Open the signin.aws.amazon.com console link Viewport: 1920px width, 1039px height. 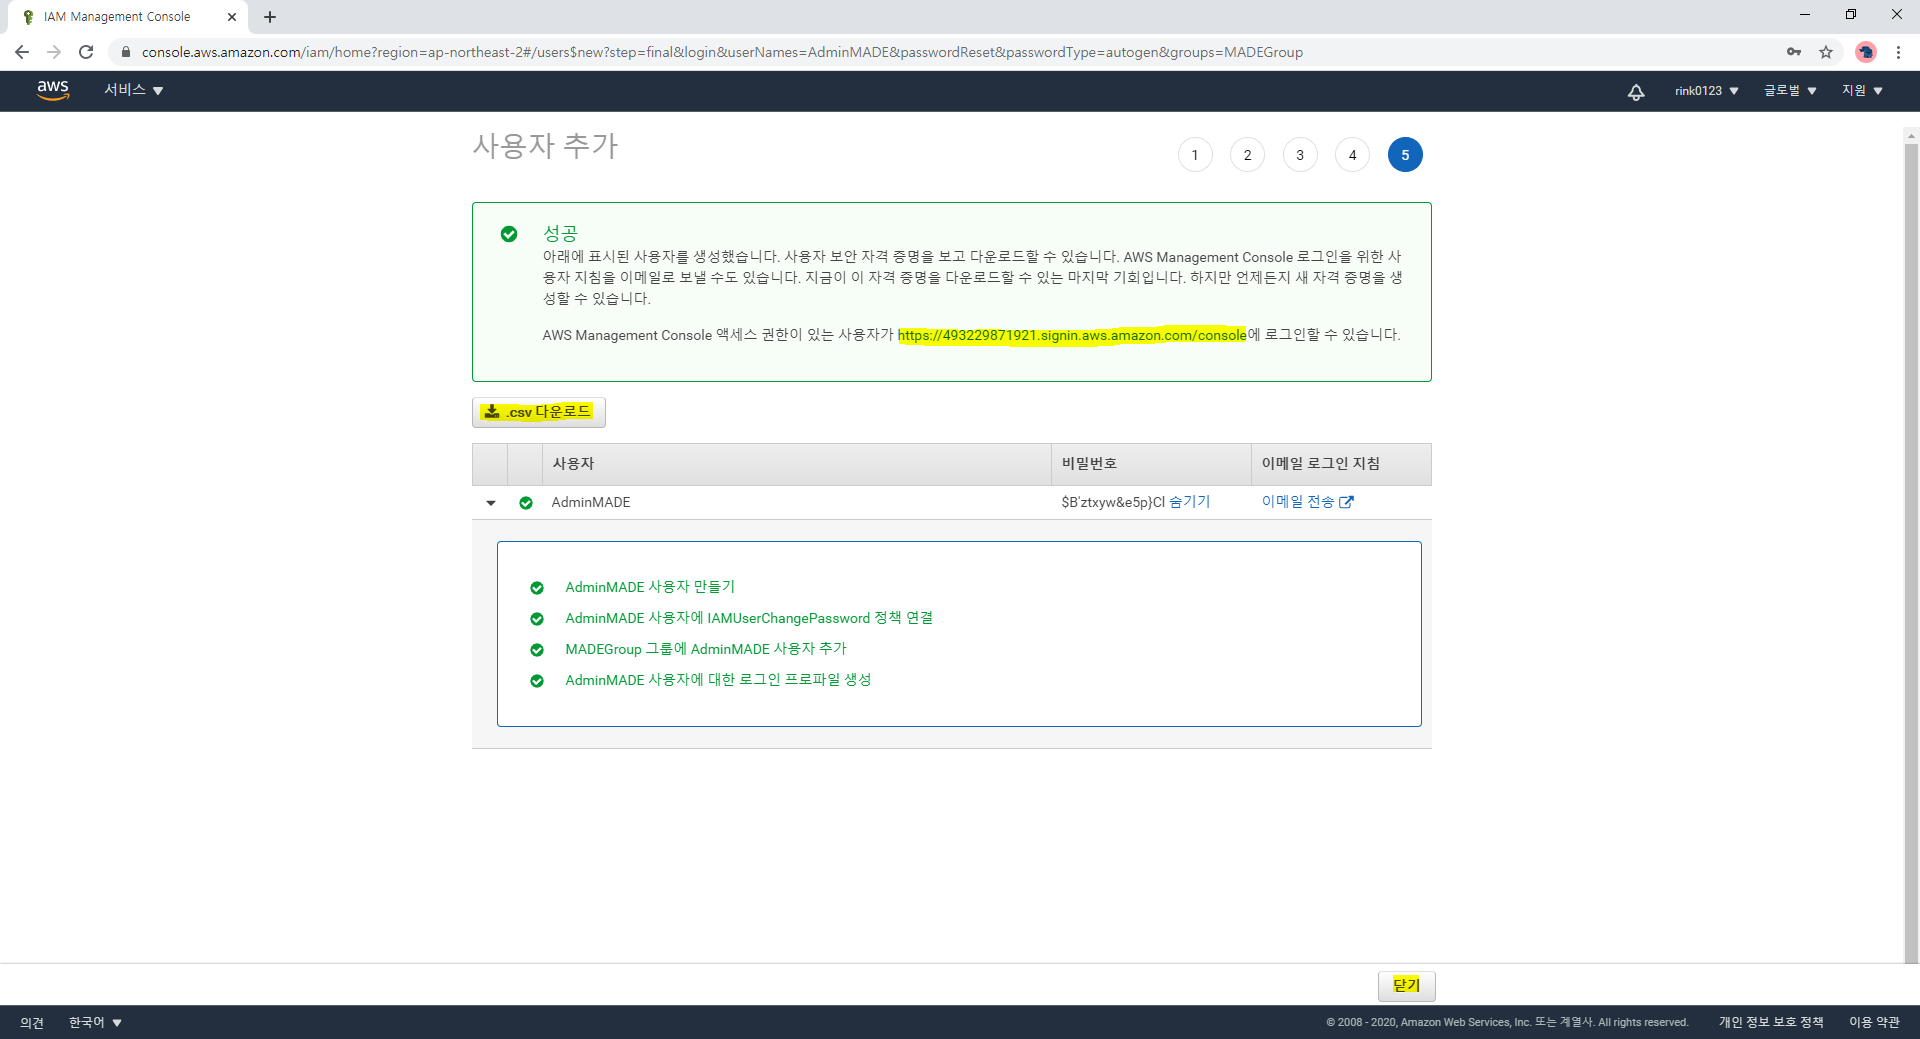click(1072, 335)
